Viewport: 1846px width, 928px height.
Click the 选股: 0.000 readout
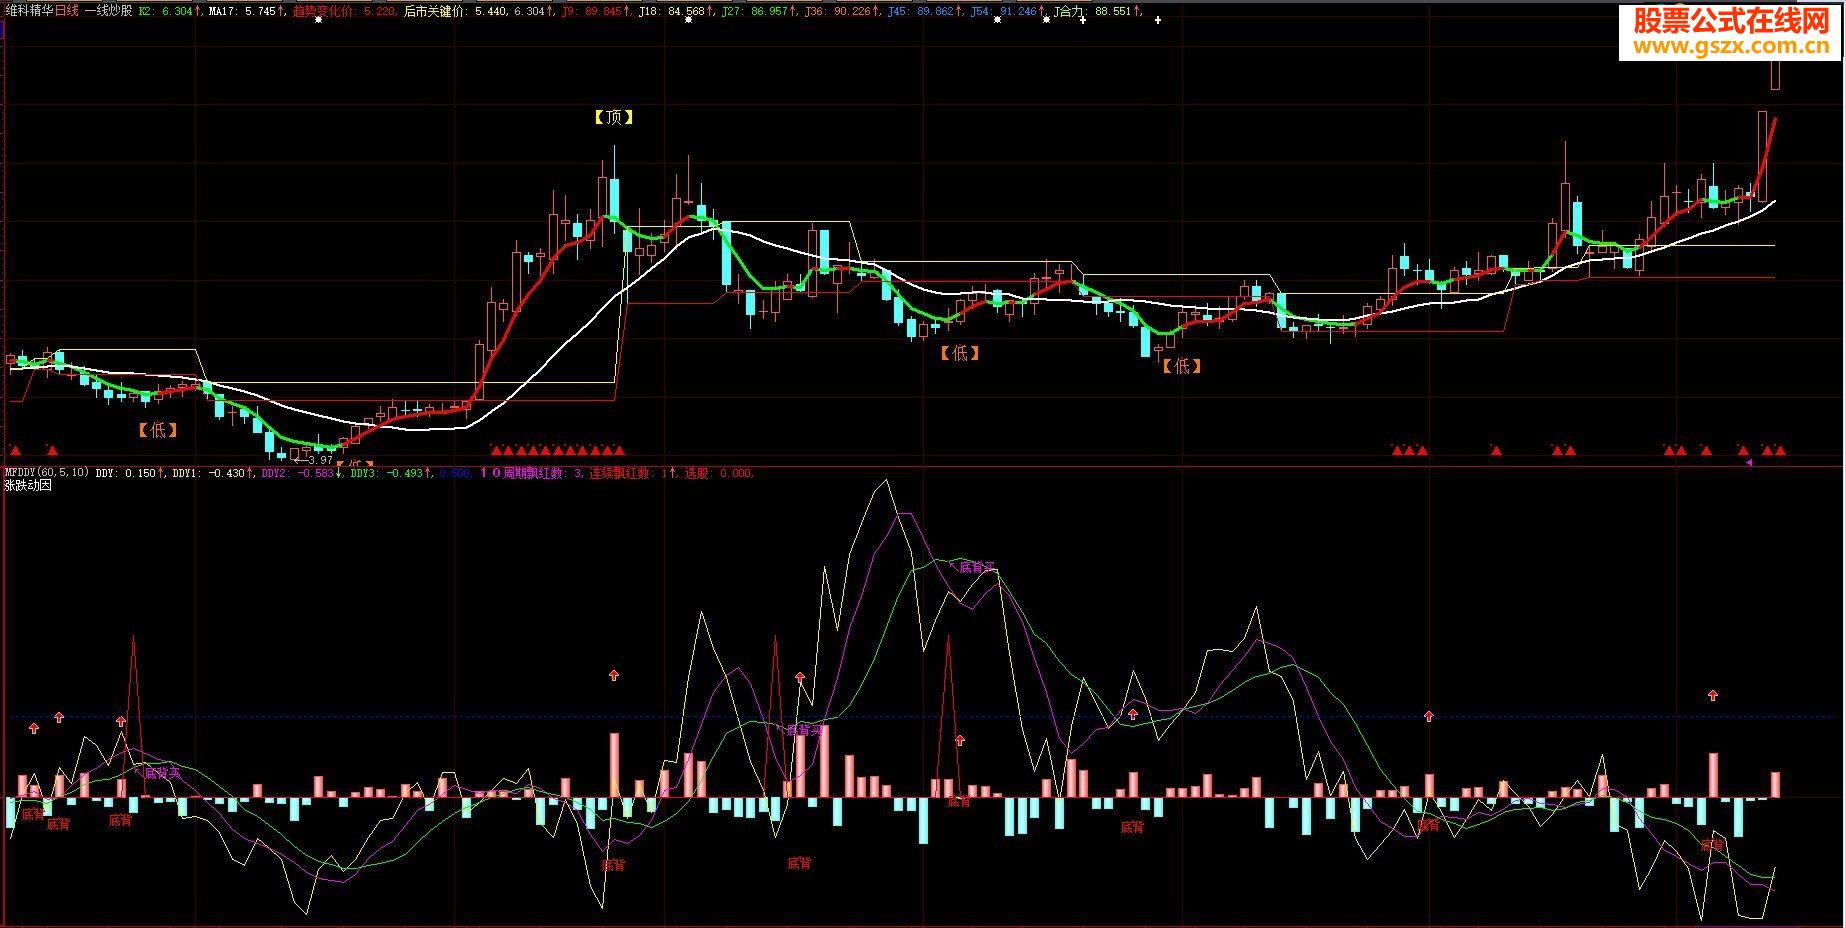tap(719, 473)
